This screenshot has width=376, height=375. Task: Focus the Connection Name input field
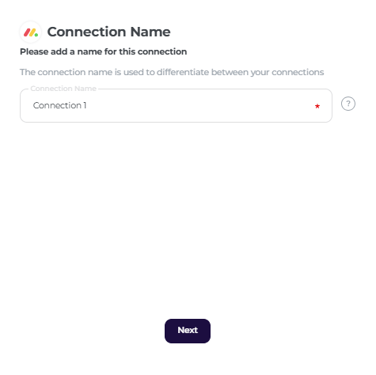(x=176, y=106)
